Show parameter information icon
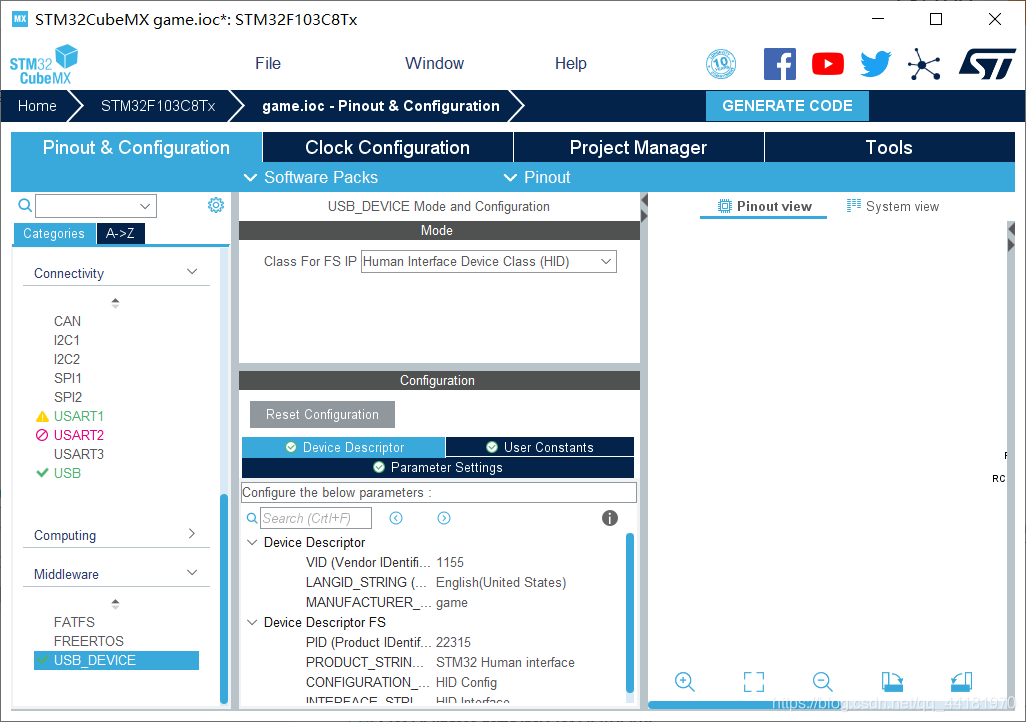The height and width of the screenshot is (722, 1026). pos(609,518)
